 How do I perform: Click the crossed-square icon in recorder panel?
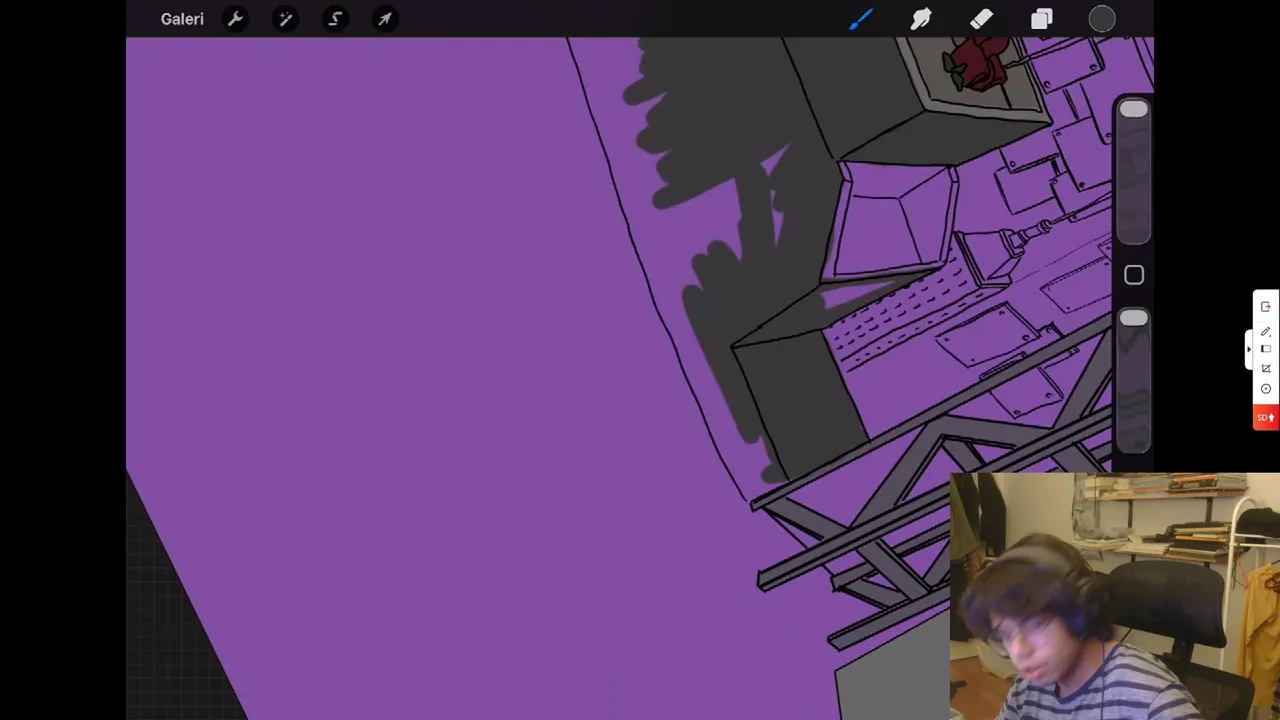tap(1266, 368)
